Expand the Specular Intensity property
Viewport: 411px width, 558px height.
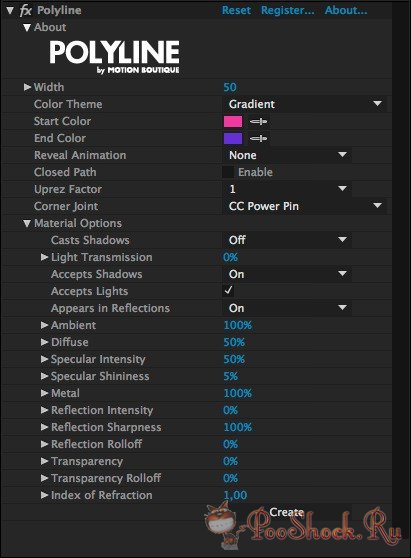coord(44,359)
